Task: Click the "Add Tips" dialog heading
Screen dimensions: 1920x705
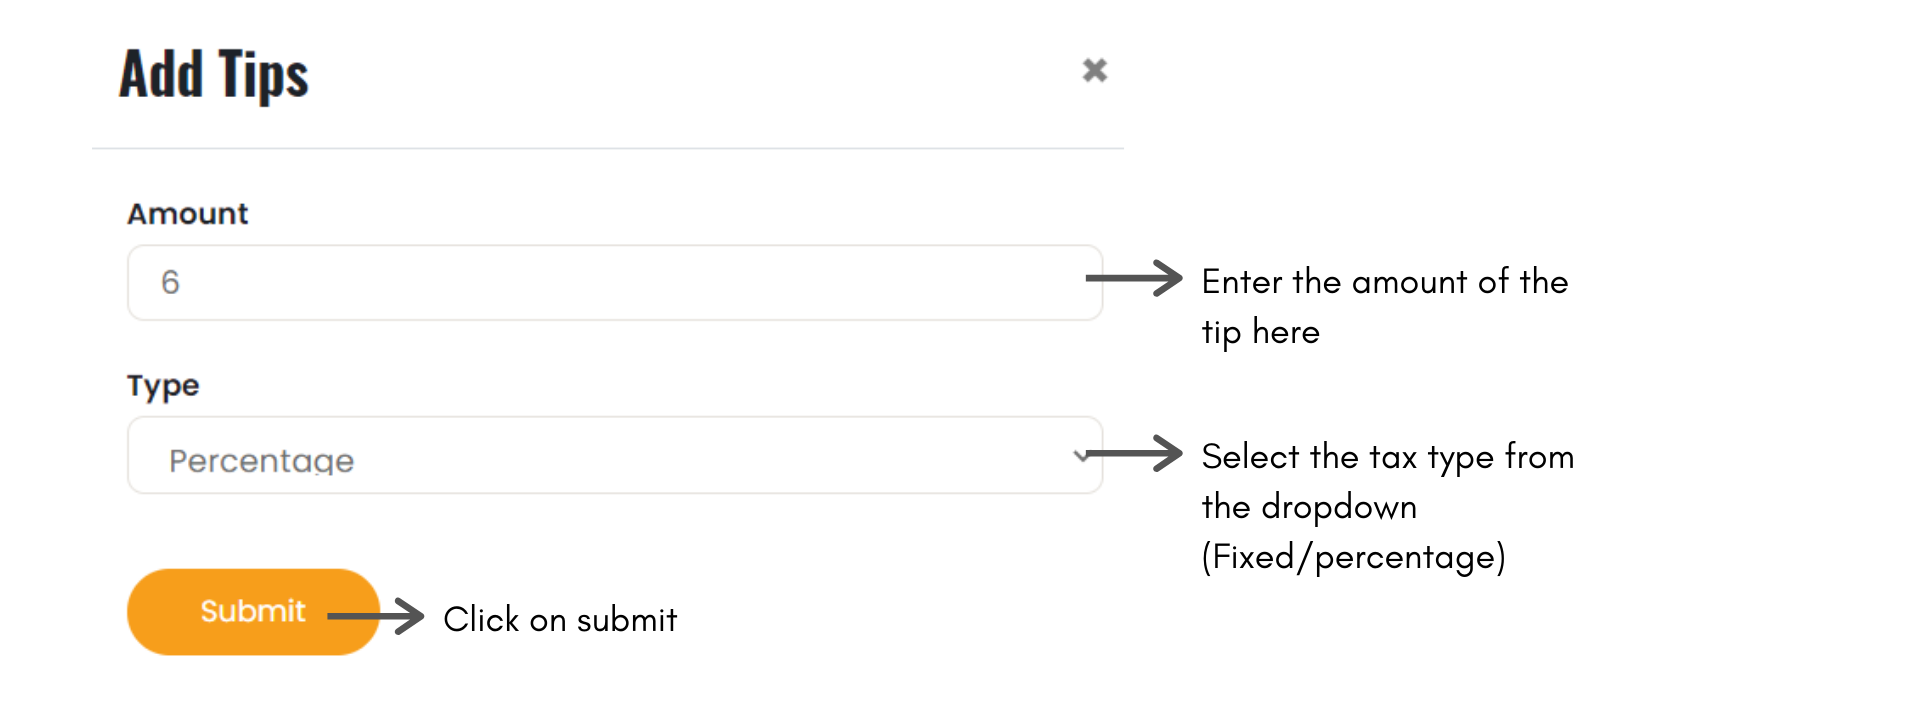Action: [x=214, y=75]
